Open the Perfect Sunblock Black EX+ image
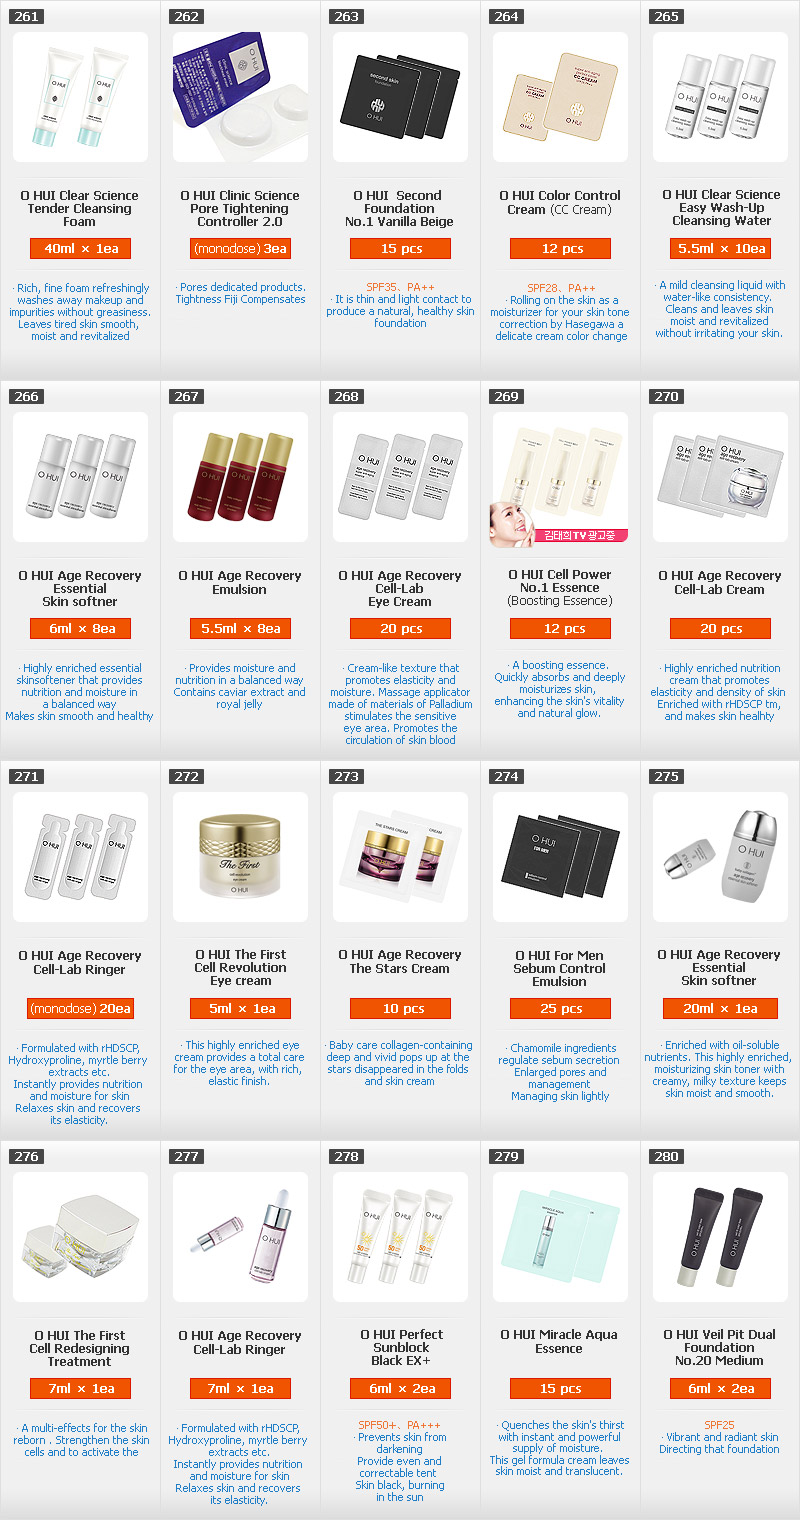This screenshot has width=800, height=1520. coord(400,1237)
